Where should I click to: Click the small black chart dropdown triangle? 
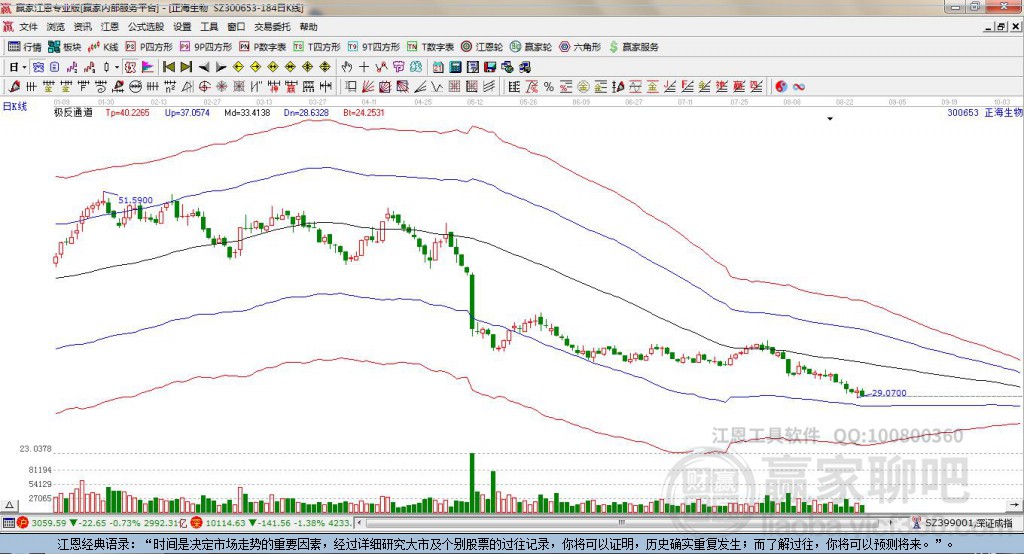click(x=830, y=119)
